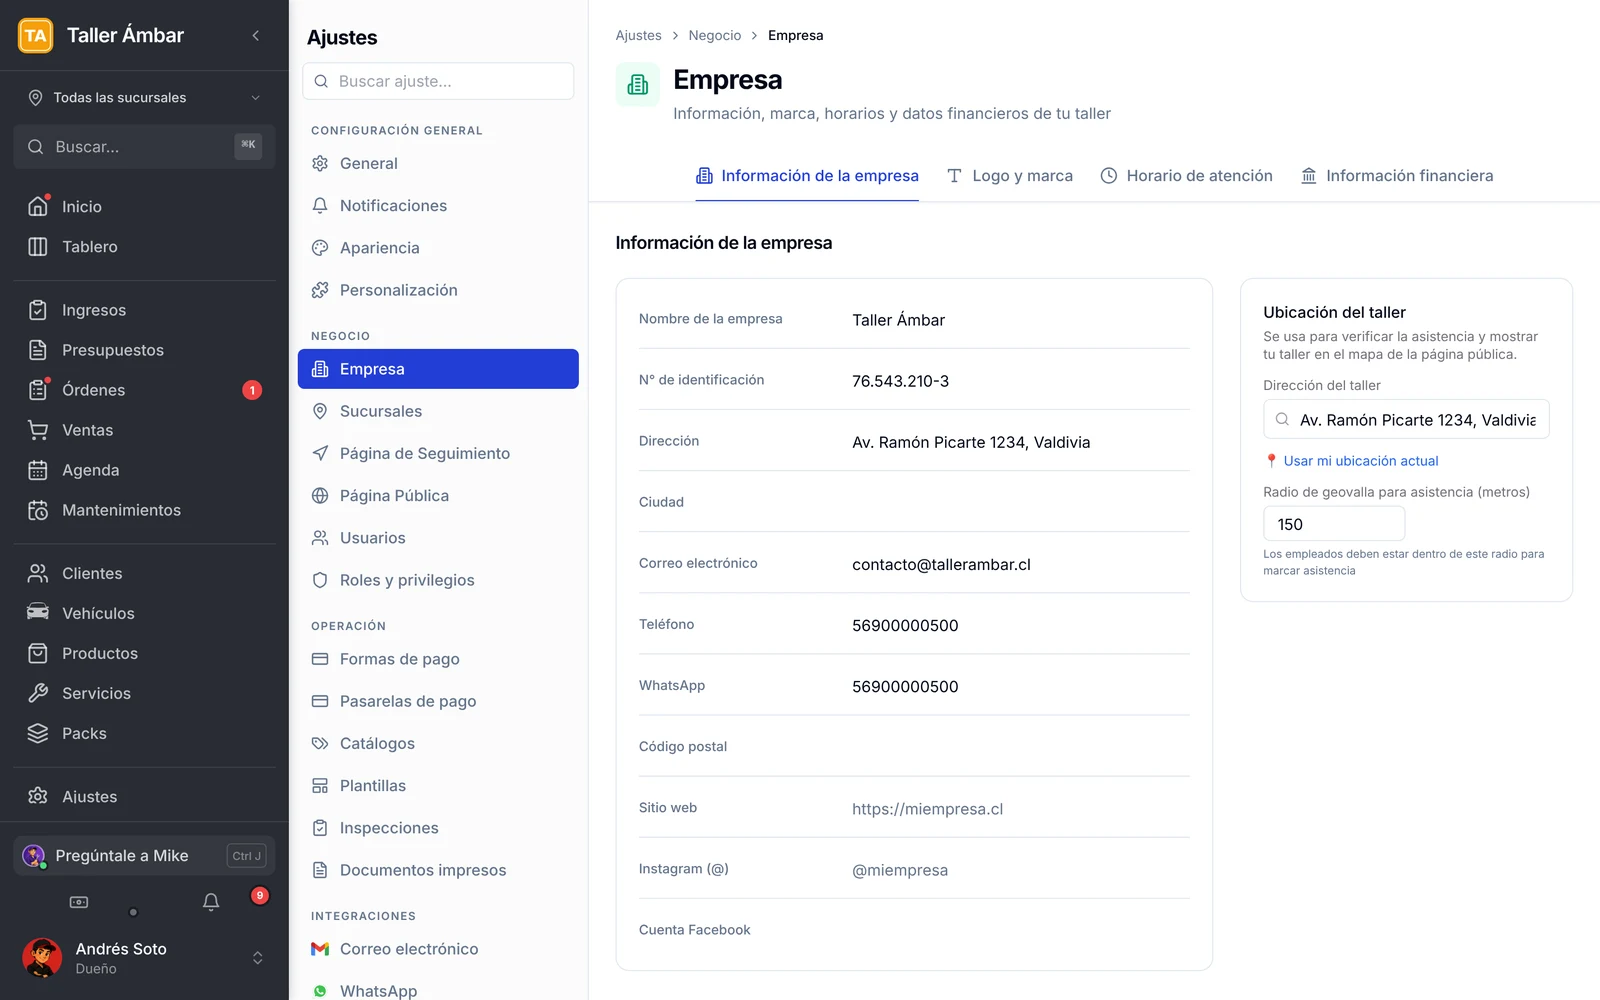1600x1000 pixels.
Task: Open the Todas las sucursales dropdown
Action: pyautogui.click(x=144, y=97)
